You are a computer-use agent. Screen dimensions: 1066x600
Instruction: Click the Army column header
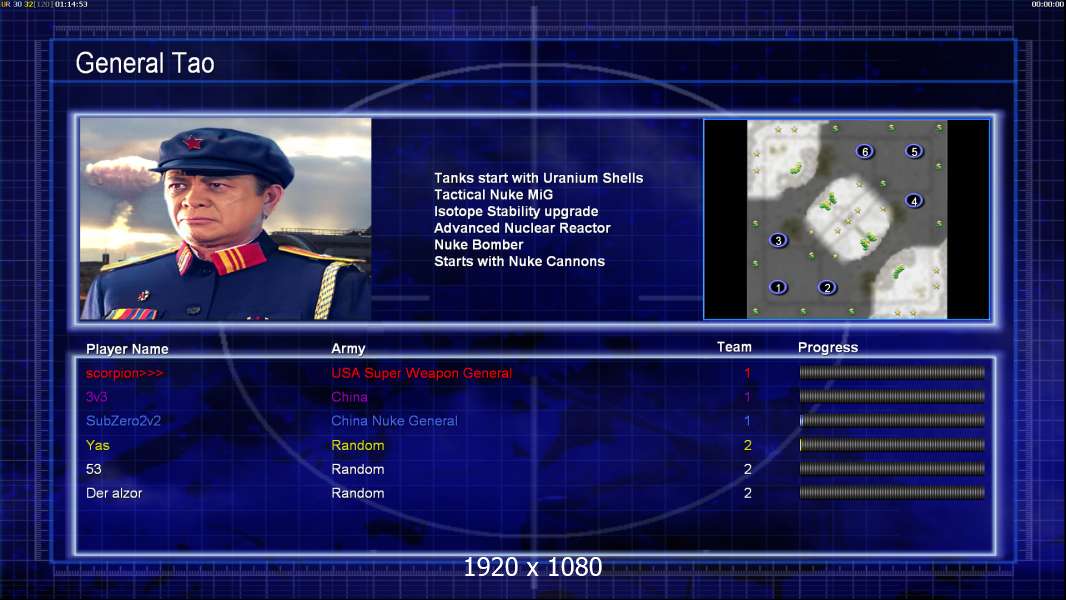point(348,349)
